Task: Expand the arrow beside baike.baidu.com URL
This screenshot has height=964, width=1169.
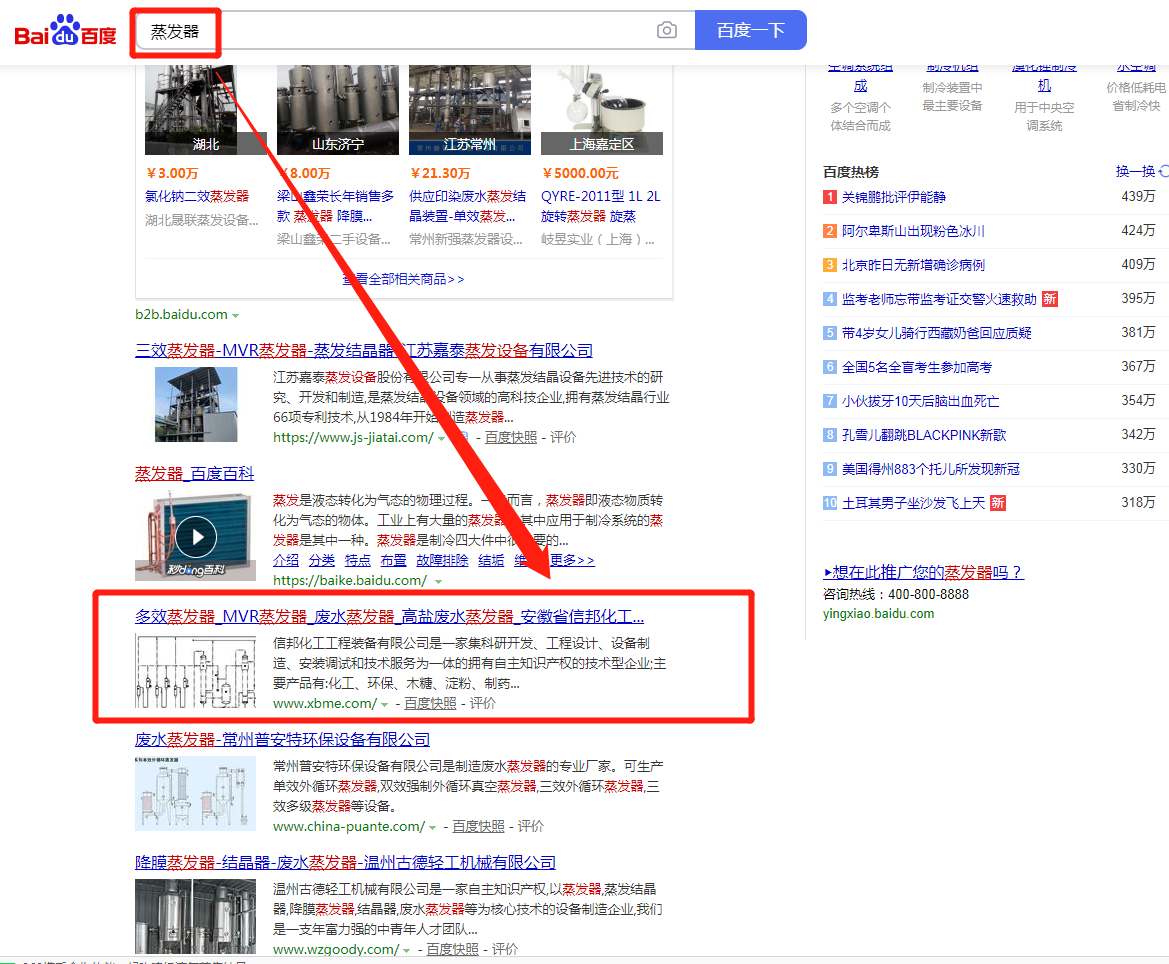Action: 438,582
